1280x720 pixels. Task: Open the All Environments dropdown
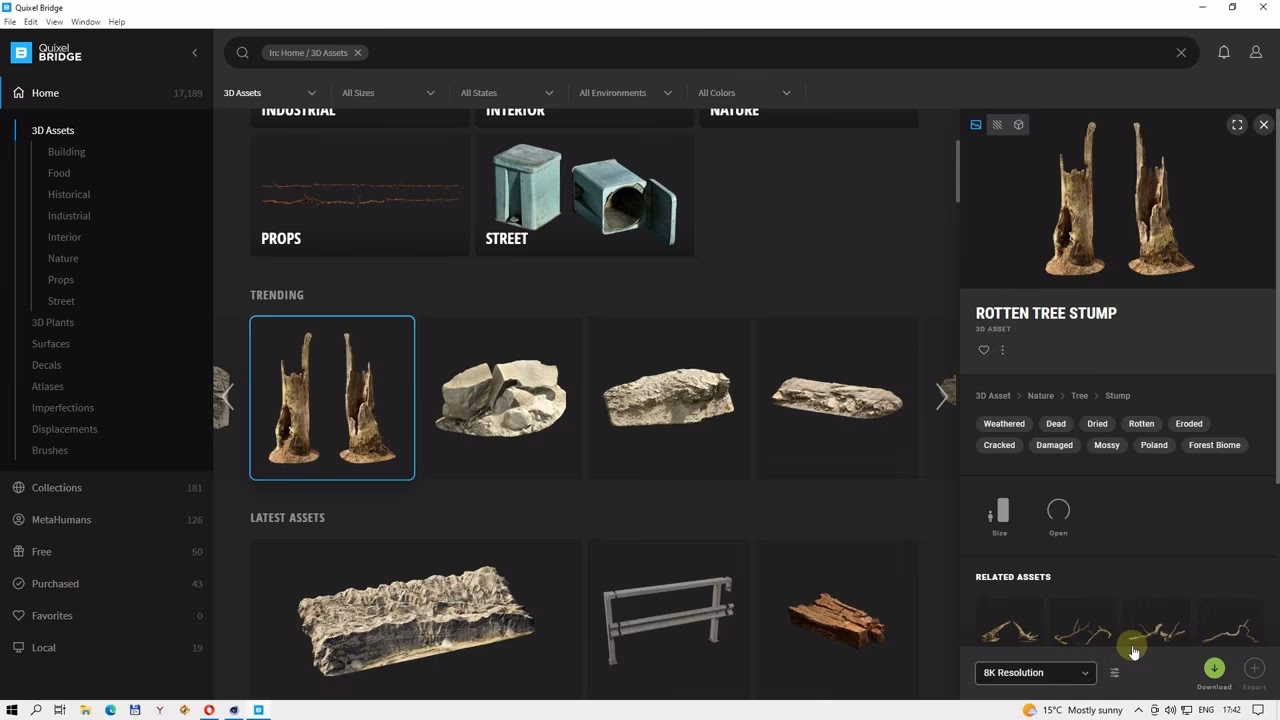[625, 93]
